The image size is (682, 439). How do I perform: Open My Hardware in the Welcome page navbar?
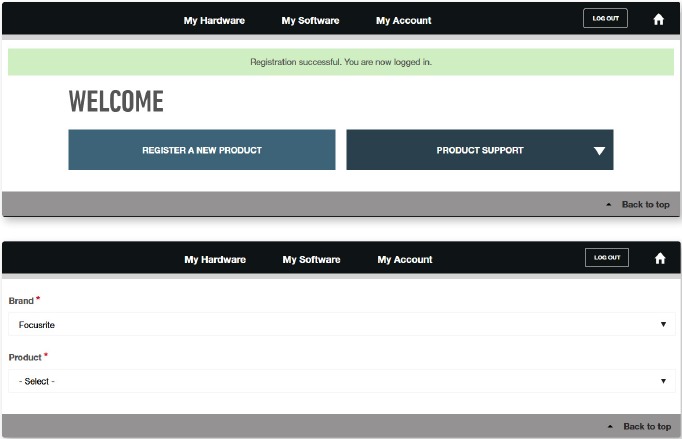pyautogui.click(x=214, y=20)
